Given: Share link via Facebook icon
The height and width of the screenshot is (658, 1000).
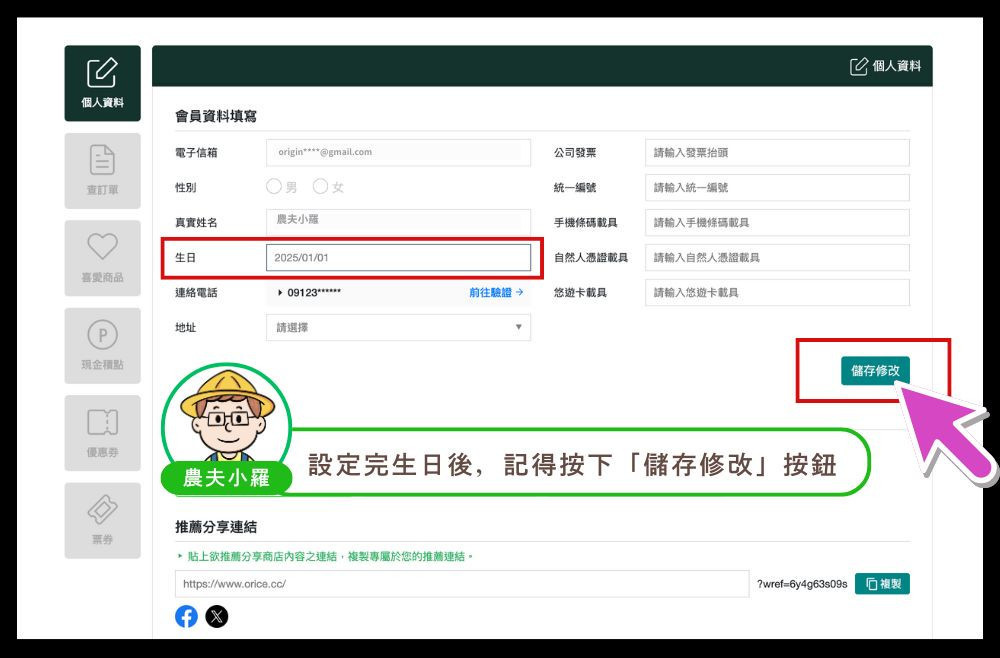Looking at the screenshot, I should (186, 616).
